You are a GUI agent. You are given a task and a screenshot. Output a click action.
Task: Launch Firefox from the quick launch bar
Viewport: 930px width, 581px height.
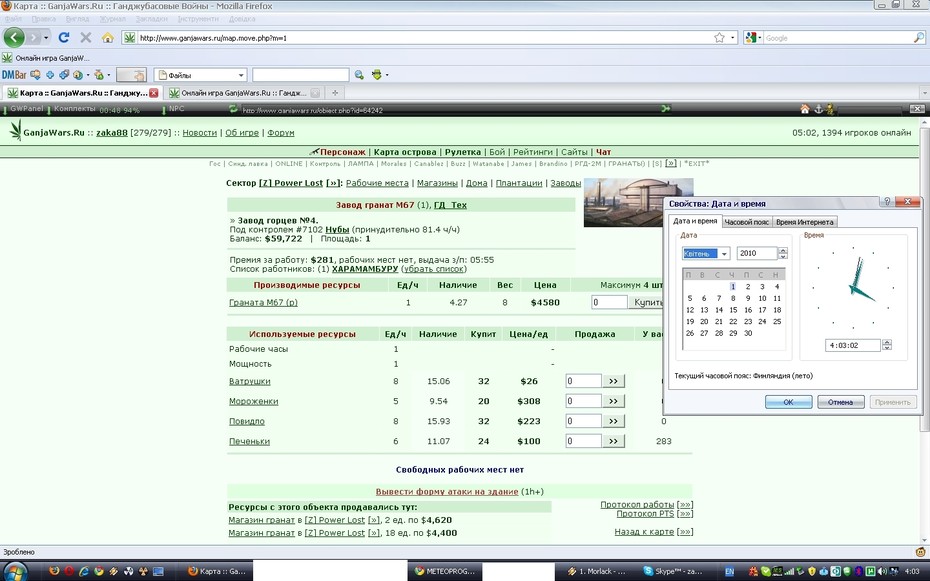[54, 572]
